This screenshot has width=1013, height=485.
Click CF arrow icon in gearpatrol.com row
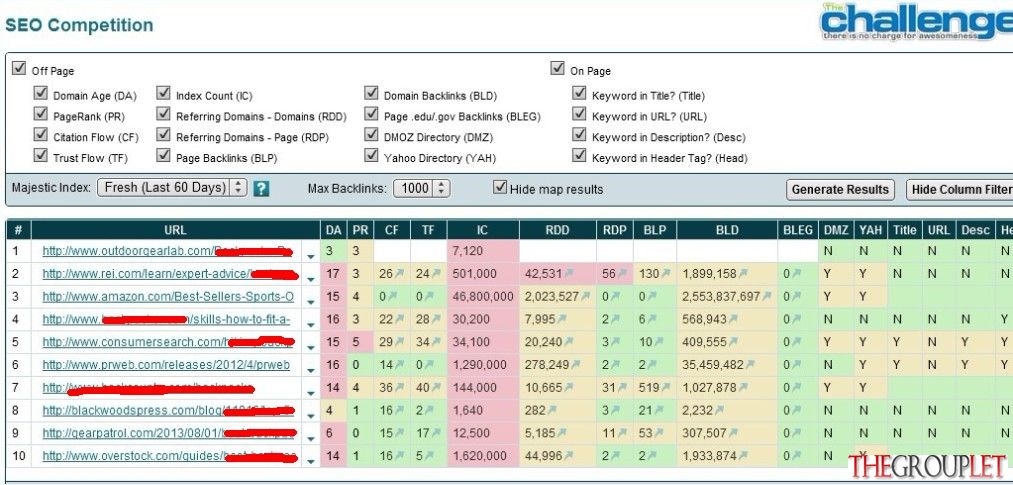pyautogui.click(x=399, y=433)
